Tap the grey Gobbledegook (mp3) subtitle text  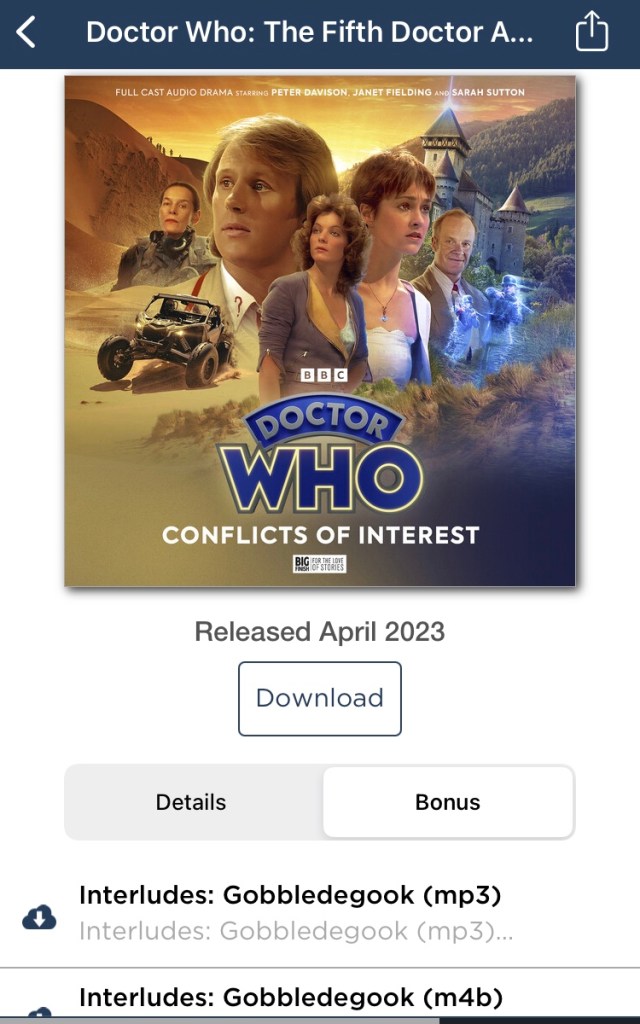(x=296, y=931)
